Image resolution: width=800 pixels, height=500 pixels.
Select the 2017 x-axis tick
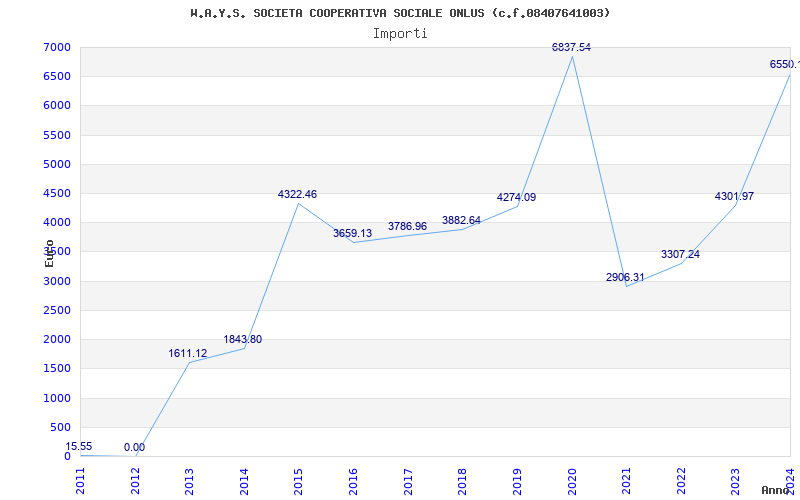click(408, 481)
